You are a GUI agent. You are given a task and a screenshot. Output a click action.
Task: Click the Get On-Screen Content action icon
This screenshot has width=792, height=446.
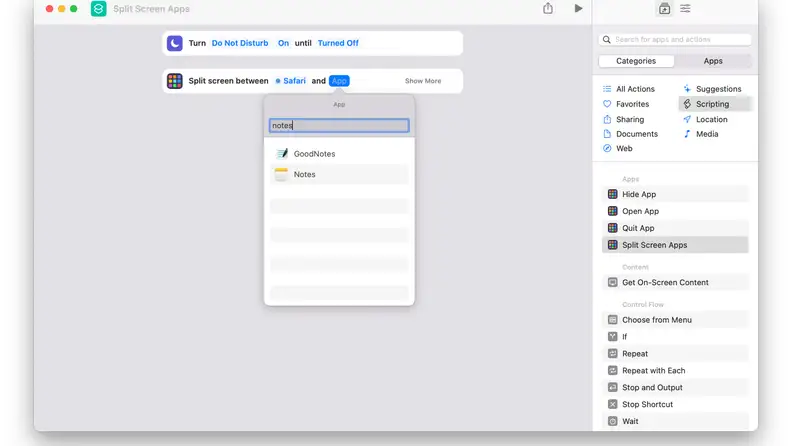[613, 282]
